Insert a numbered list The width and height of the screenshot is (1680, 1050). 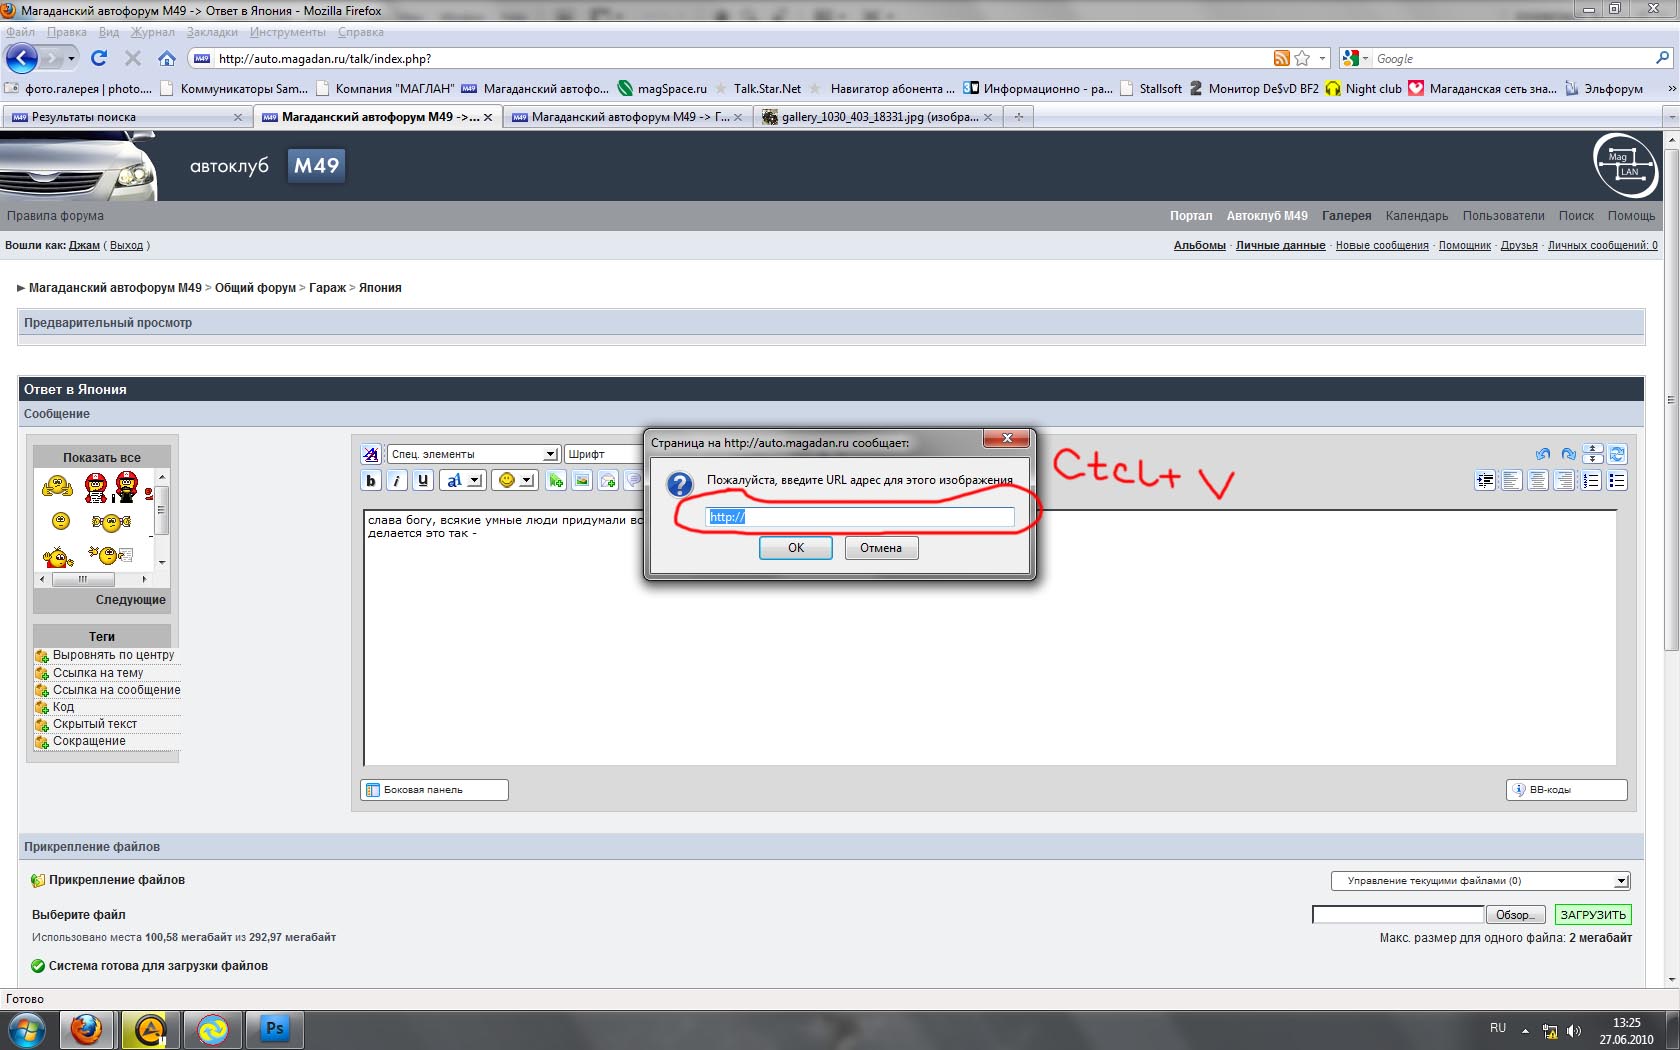[x=1591, y=481]
